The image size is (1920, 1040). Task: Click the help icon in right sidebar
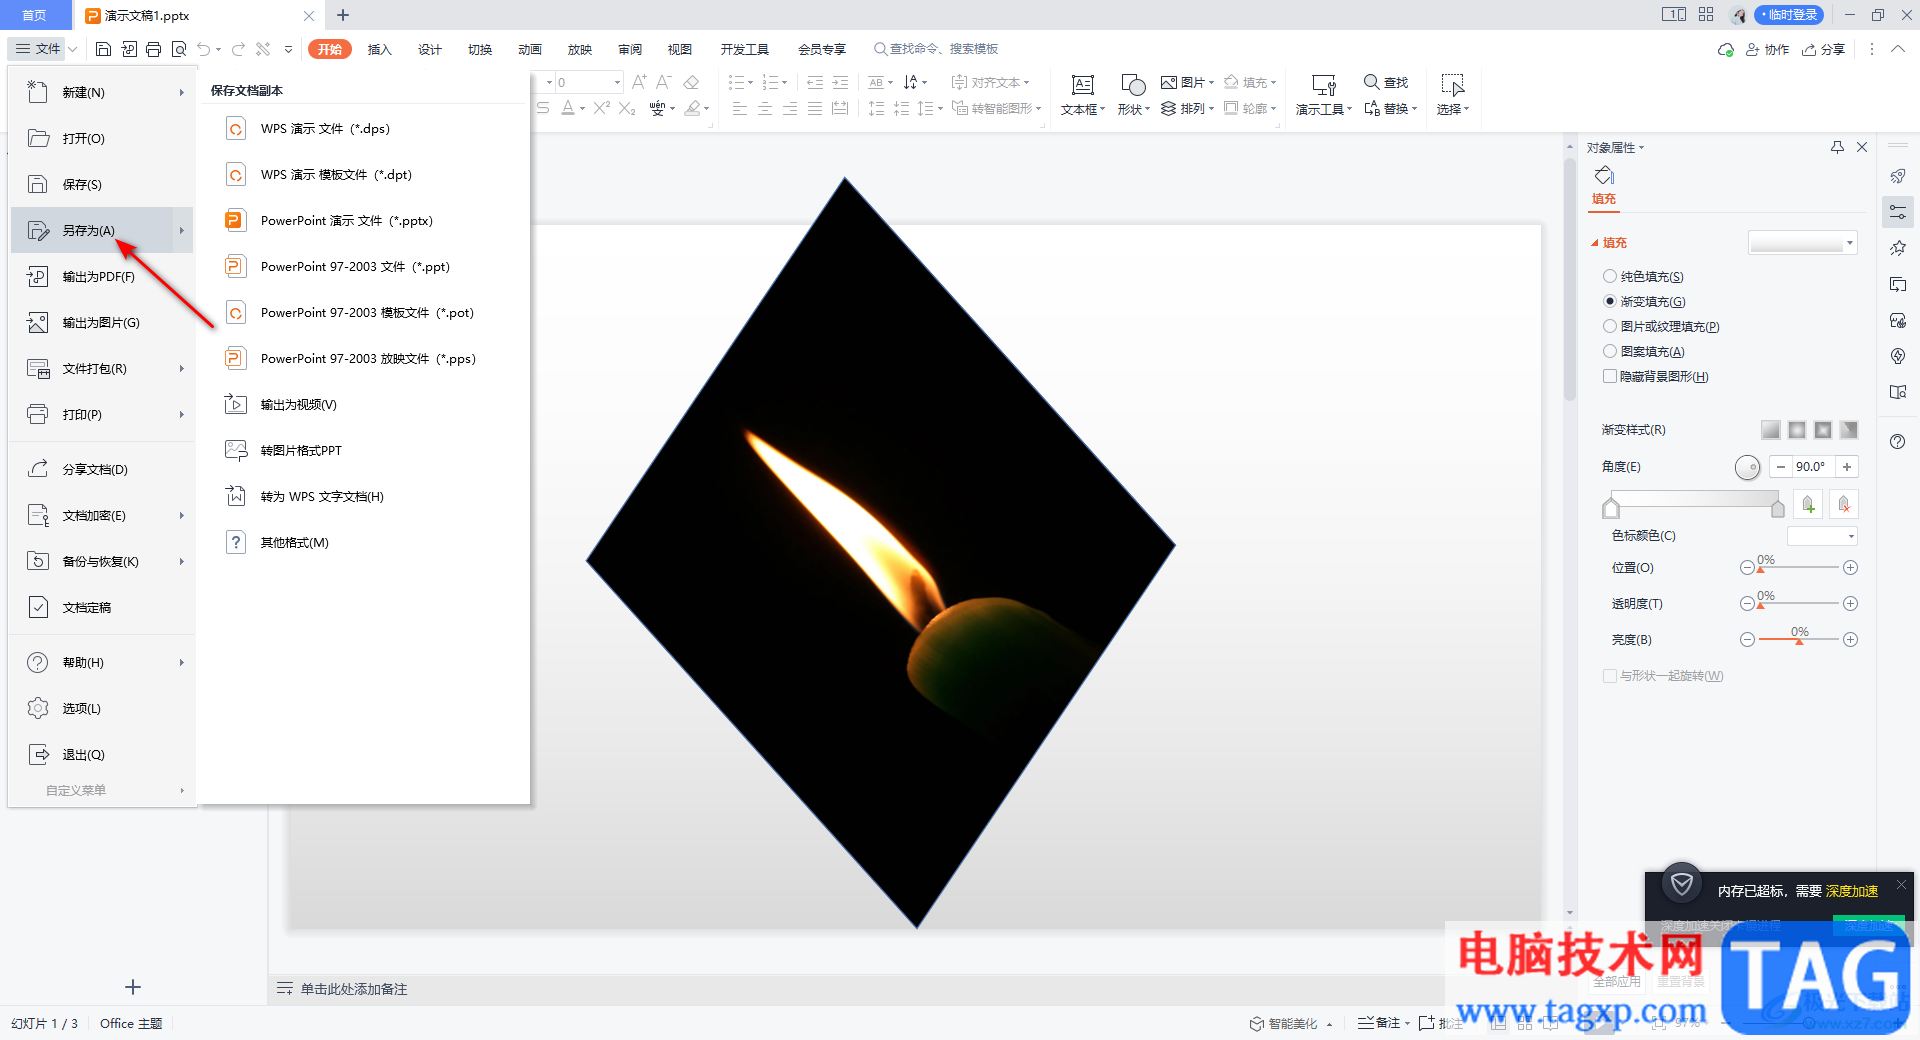tap(1898, 442)
